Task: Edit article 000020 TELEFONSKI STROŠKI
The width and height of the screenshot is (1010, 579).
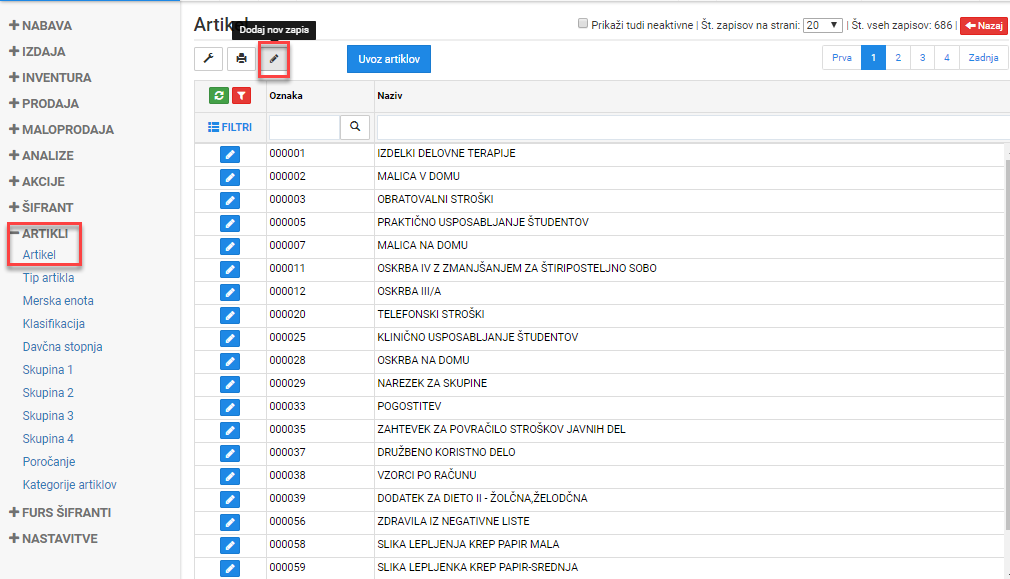Action: (230, 316)
